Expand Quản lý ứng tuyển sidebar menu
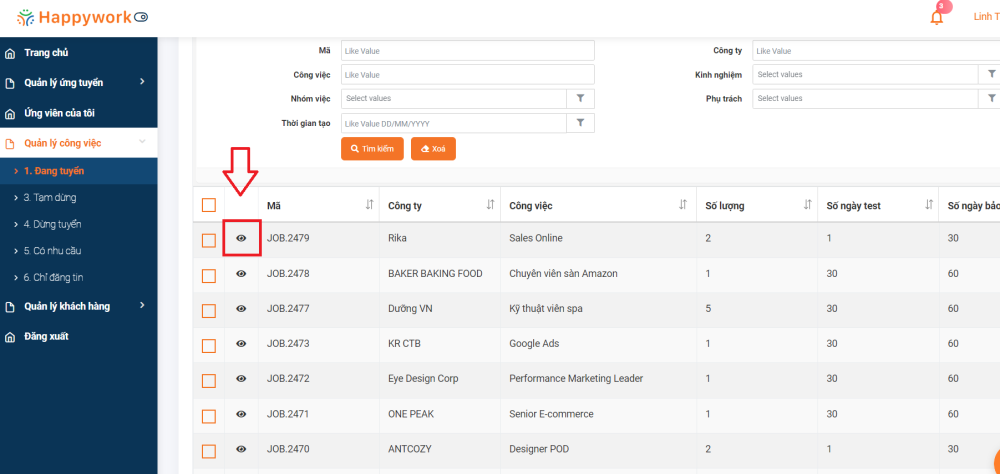Image resolution: width=1000 pixels, height=474 pixels. 142,82
